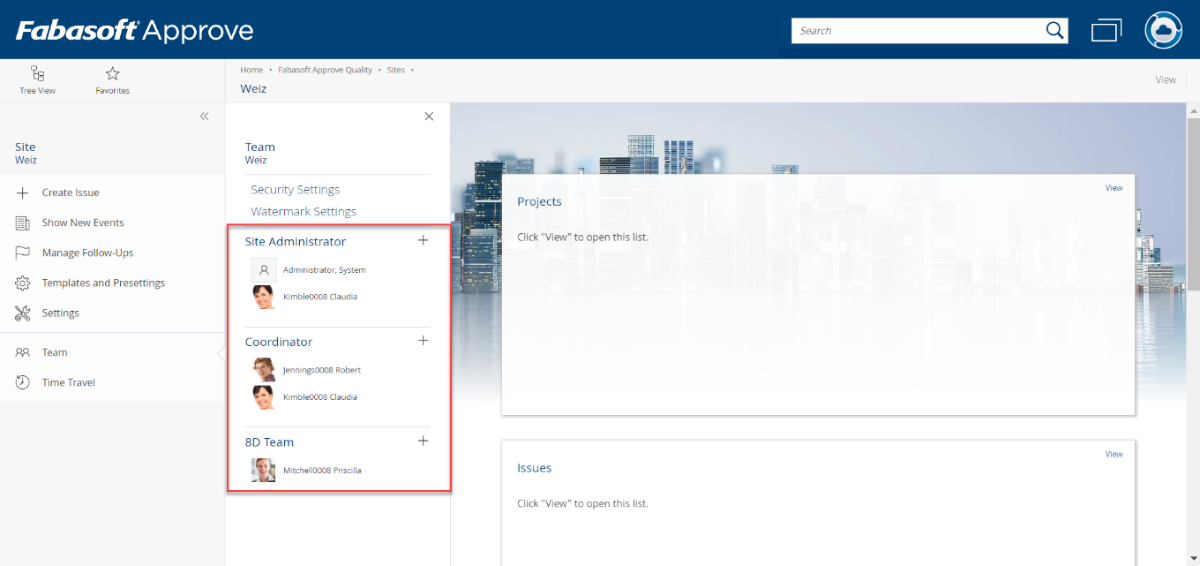Click View link in Projects widget
Viewport: 1200px width, 566px height.
[x=1113, y=188]
